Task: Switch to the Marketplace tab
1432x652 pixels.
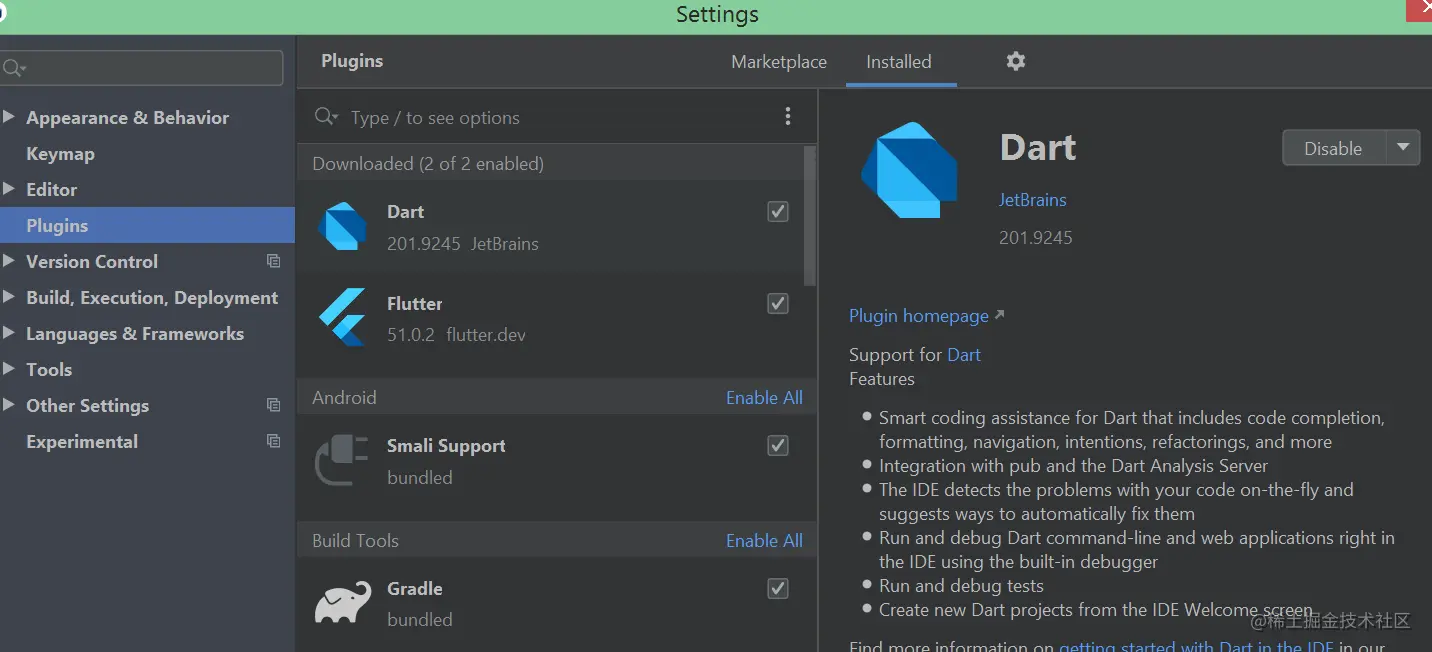Action: coord(779,62)
